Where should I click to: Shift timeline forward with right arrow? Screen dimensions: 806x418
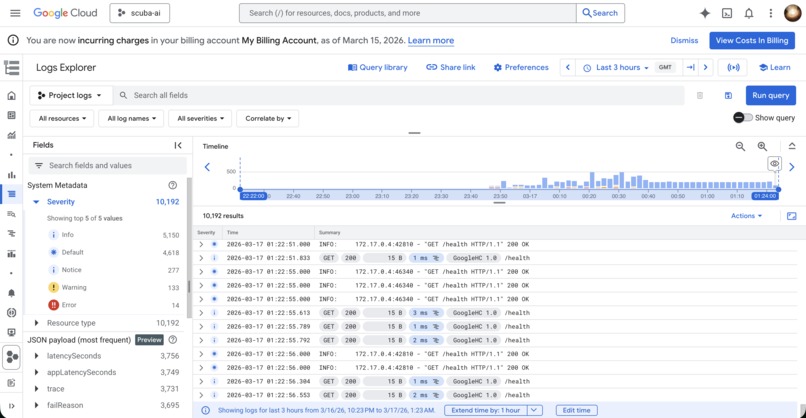(x=792, y=167)
